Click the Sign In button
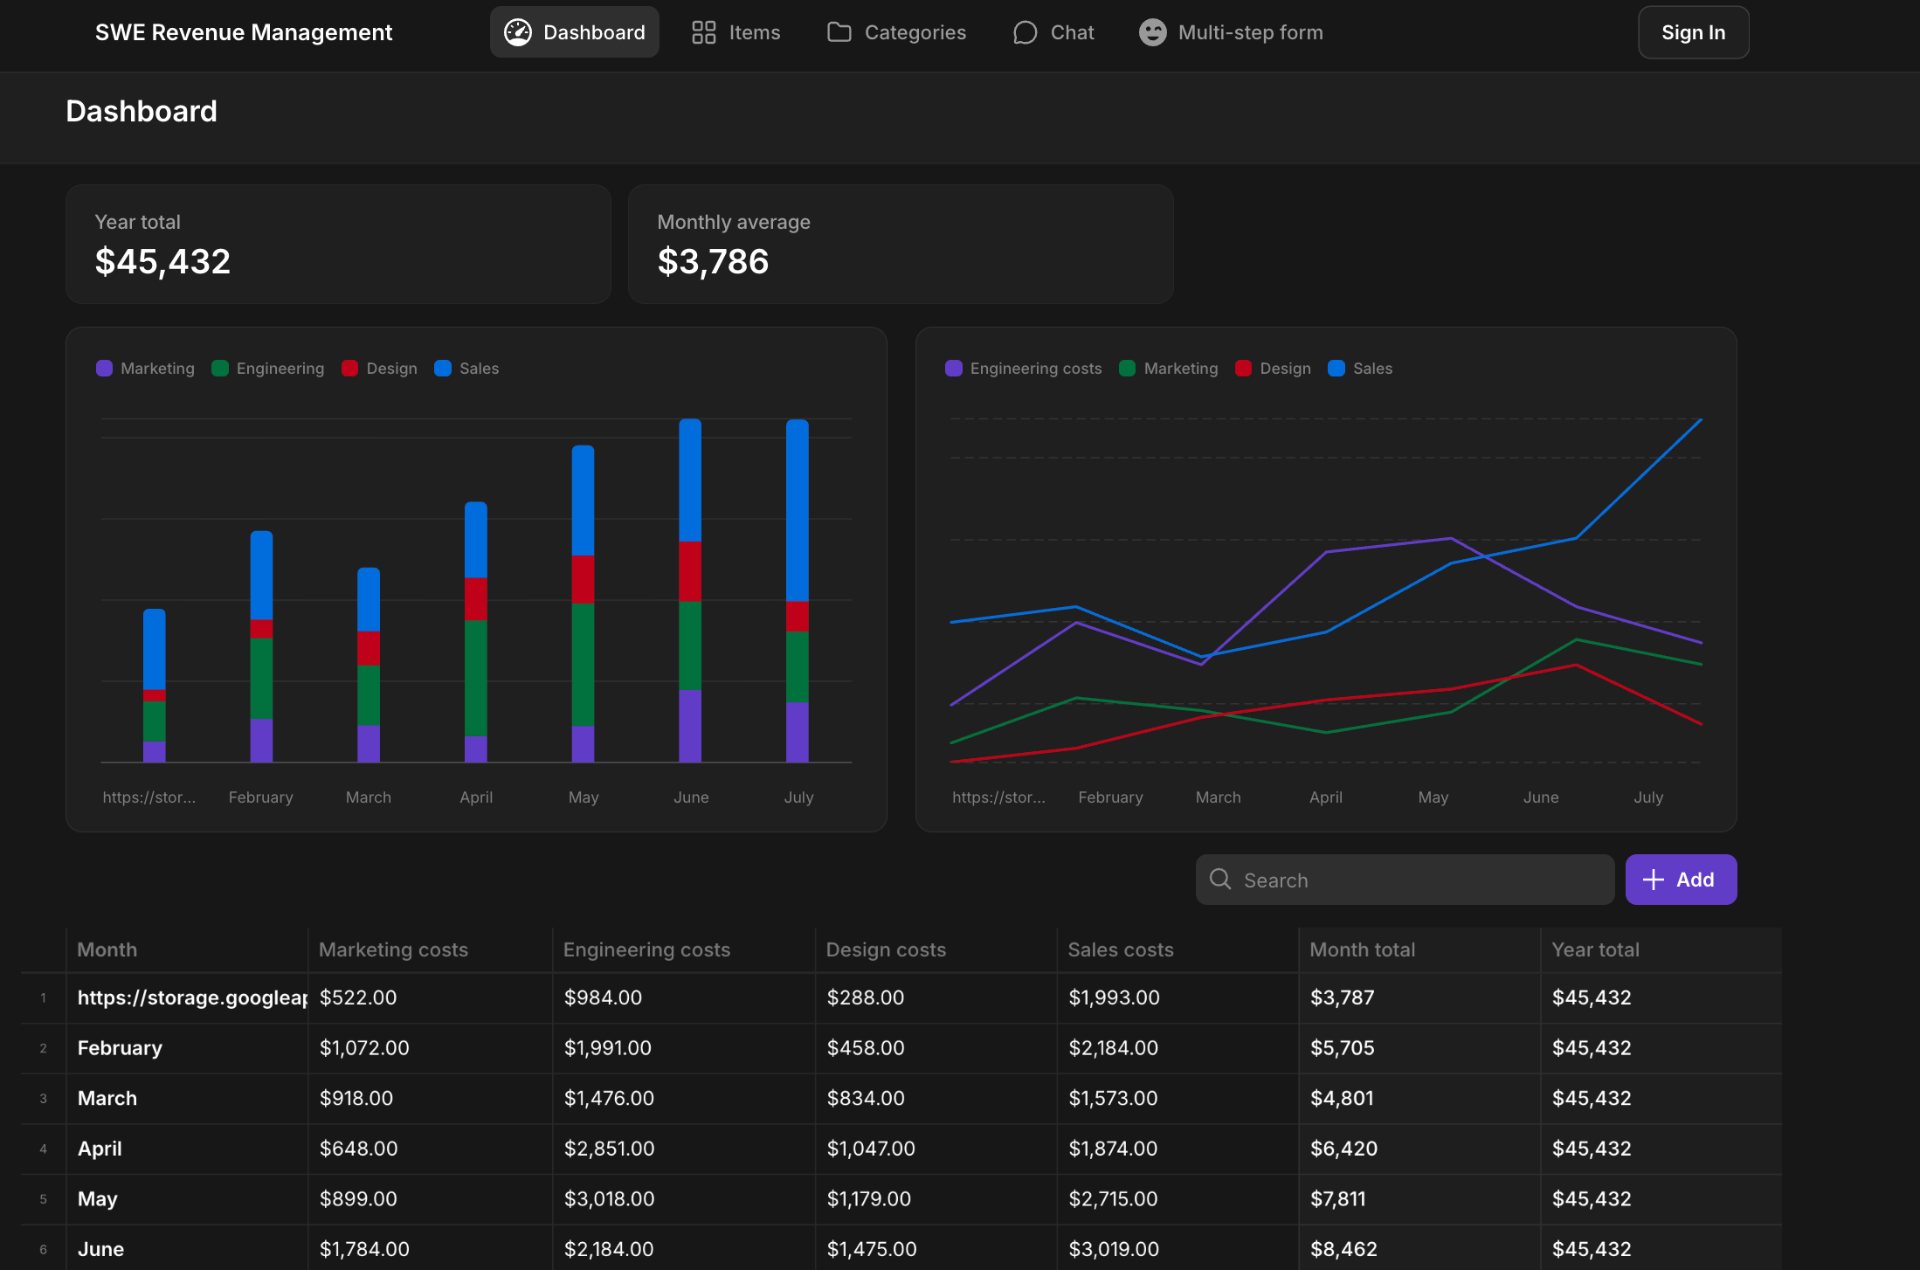The height and width of the screenshot is (1270, 1920). point(1693,32)
